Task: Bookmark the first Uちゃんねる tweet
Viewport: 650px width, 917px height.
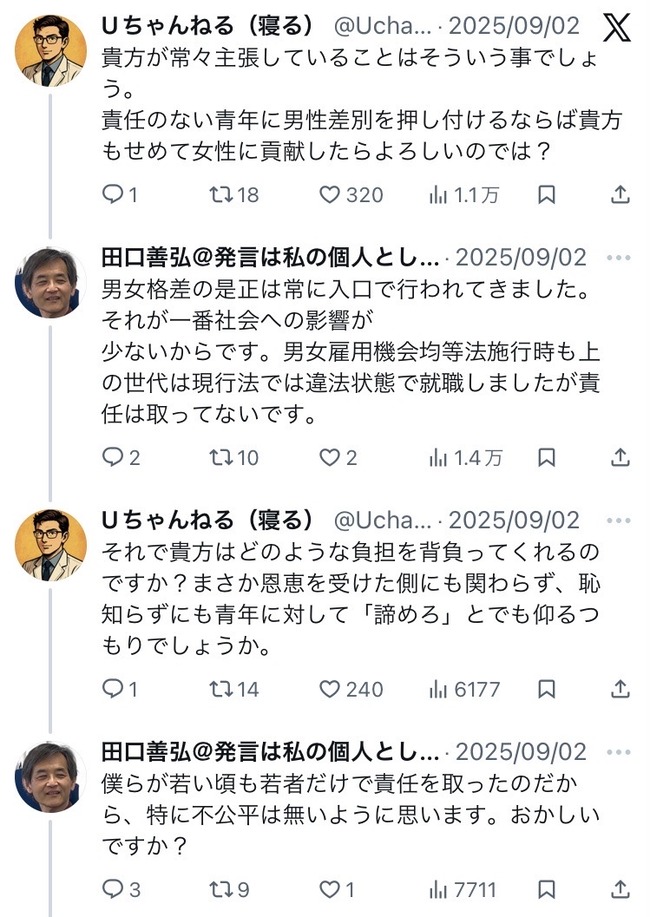Action: coord(547,194)
